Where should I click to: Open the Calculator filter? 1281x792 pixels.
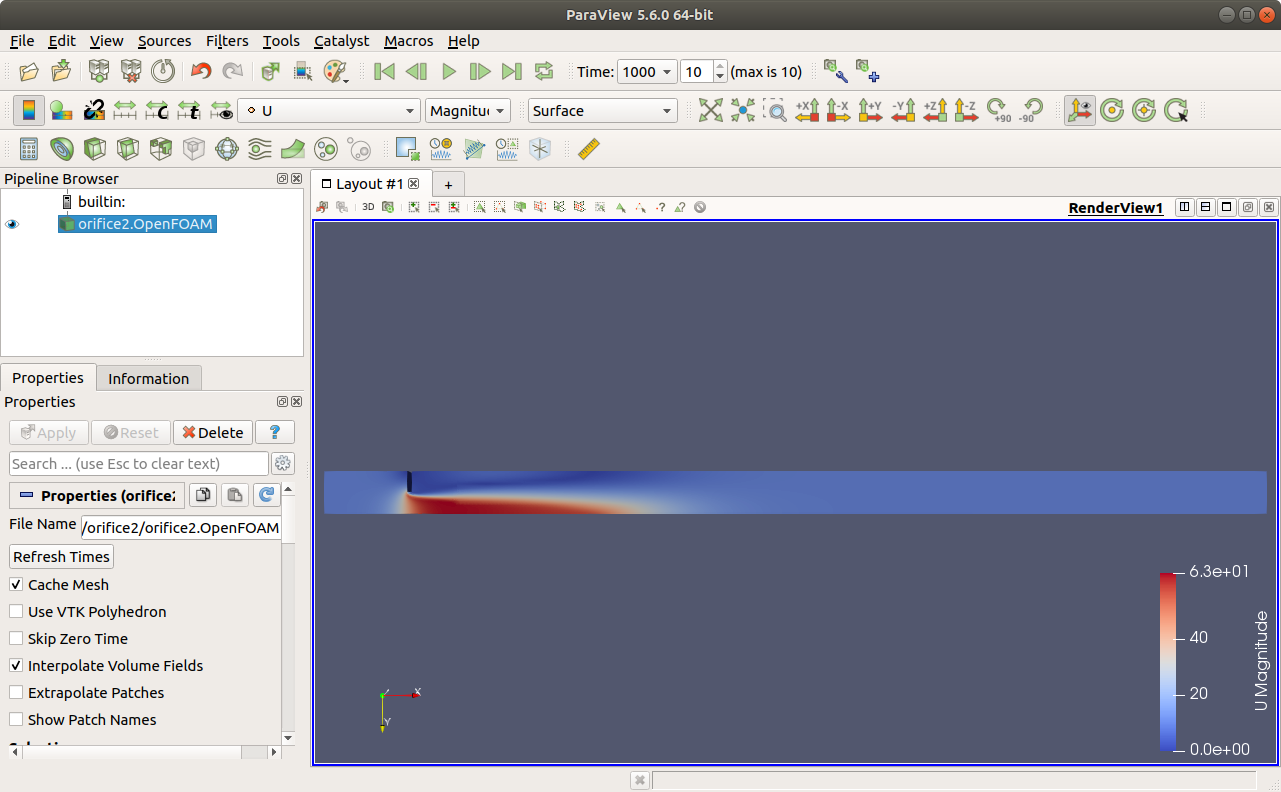click(x=29, y=149)
